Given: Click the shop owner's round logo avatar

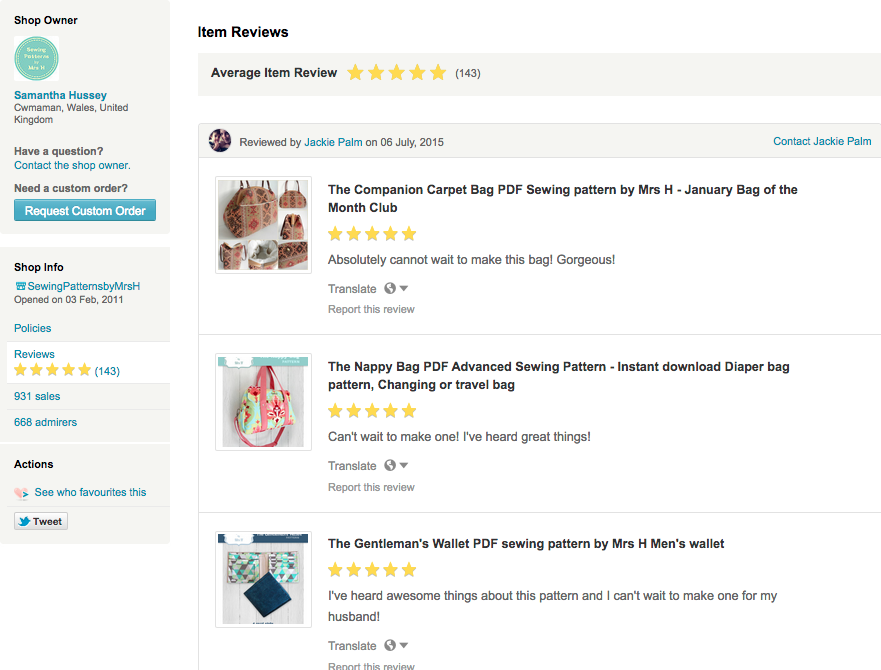Looking at the screenshot, I should click(37, 59).
